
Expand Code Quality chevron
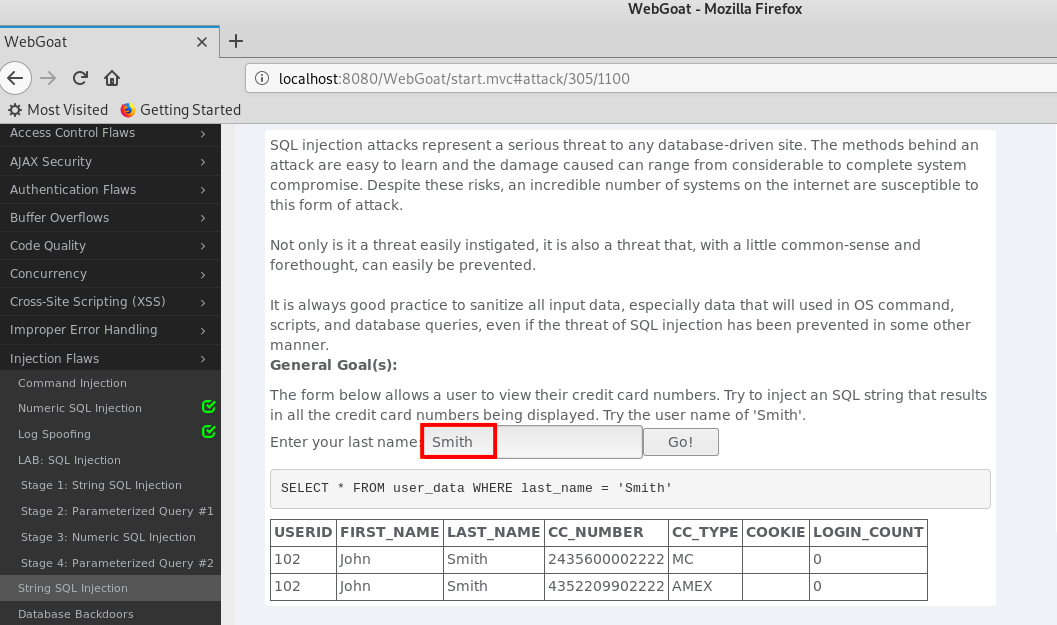(203, 246)
